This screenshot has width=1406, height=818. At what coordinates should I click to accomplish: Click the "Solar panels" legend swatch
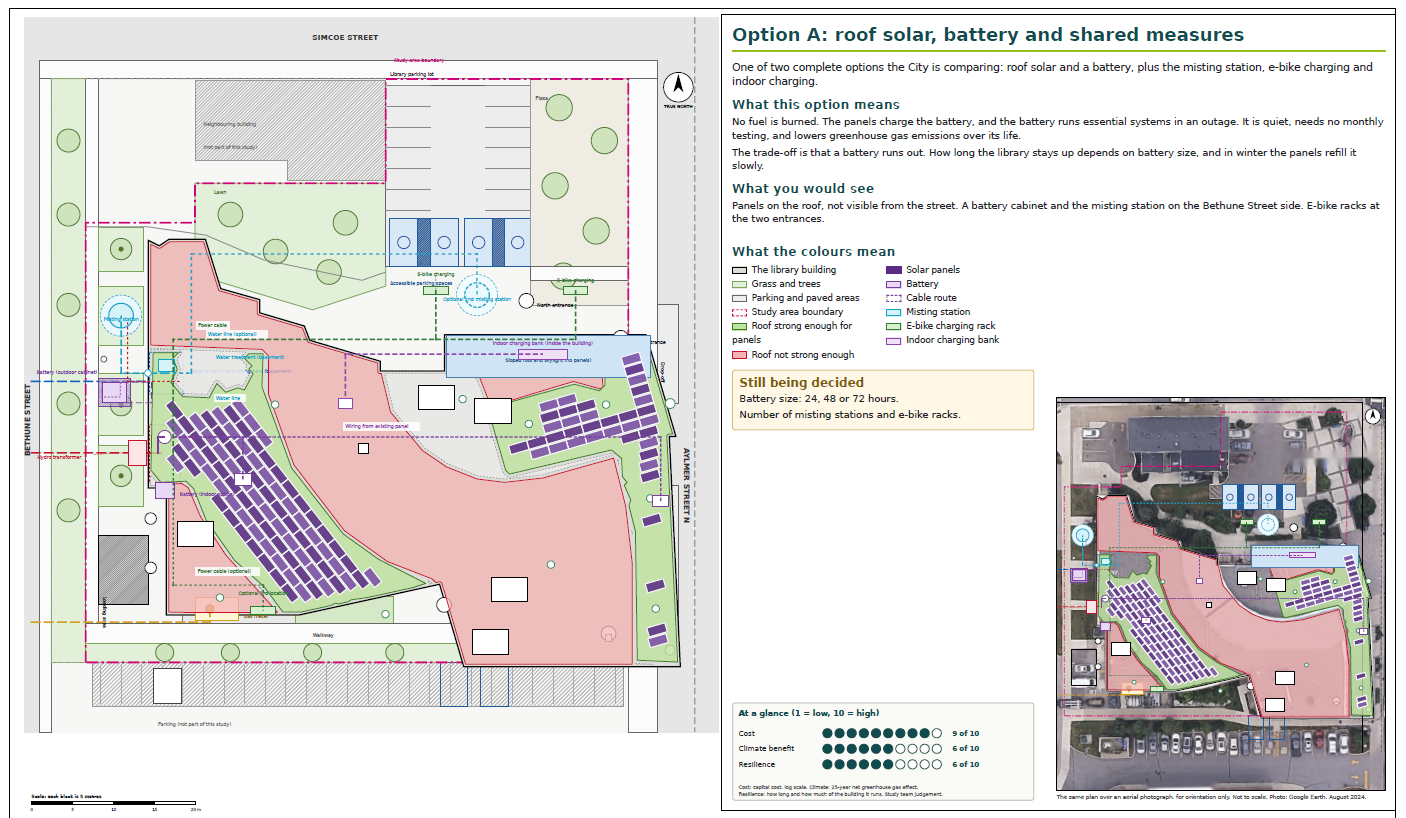[895, 270]
